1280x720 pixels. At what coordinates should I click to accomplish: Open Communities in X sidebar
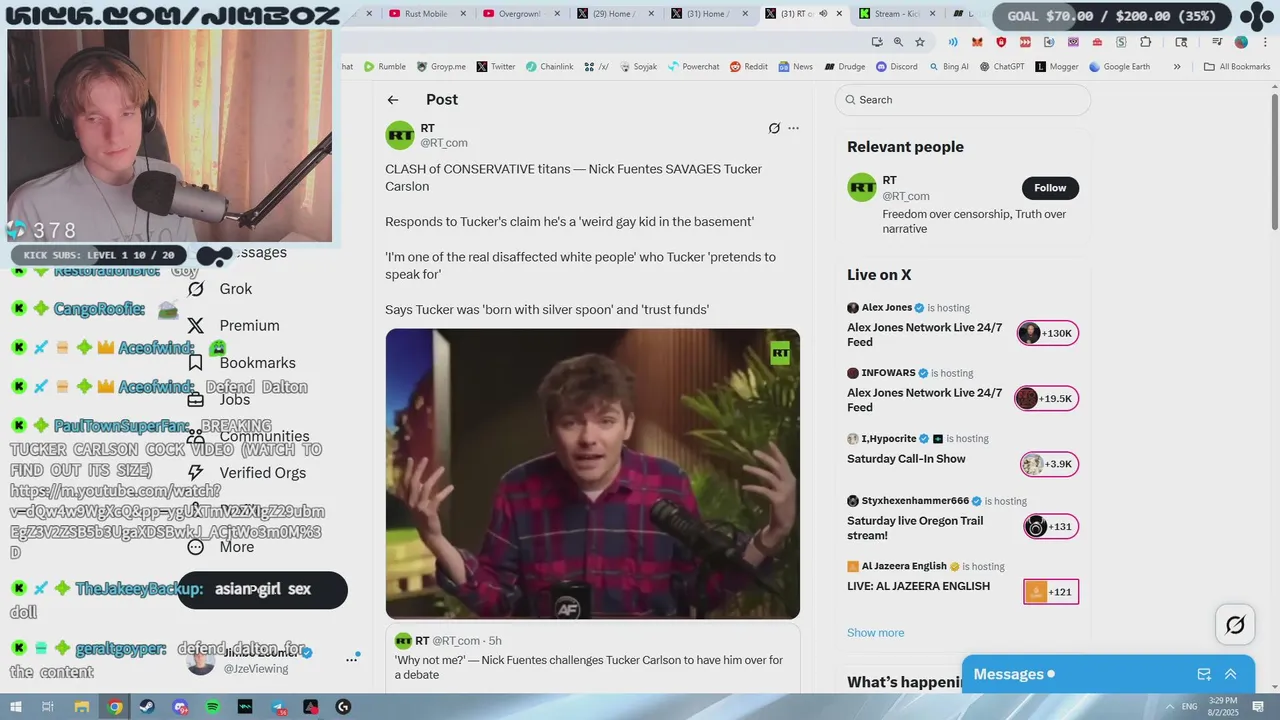pos(248,436)
